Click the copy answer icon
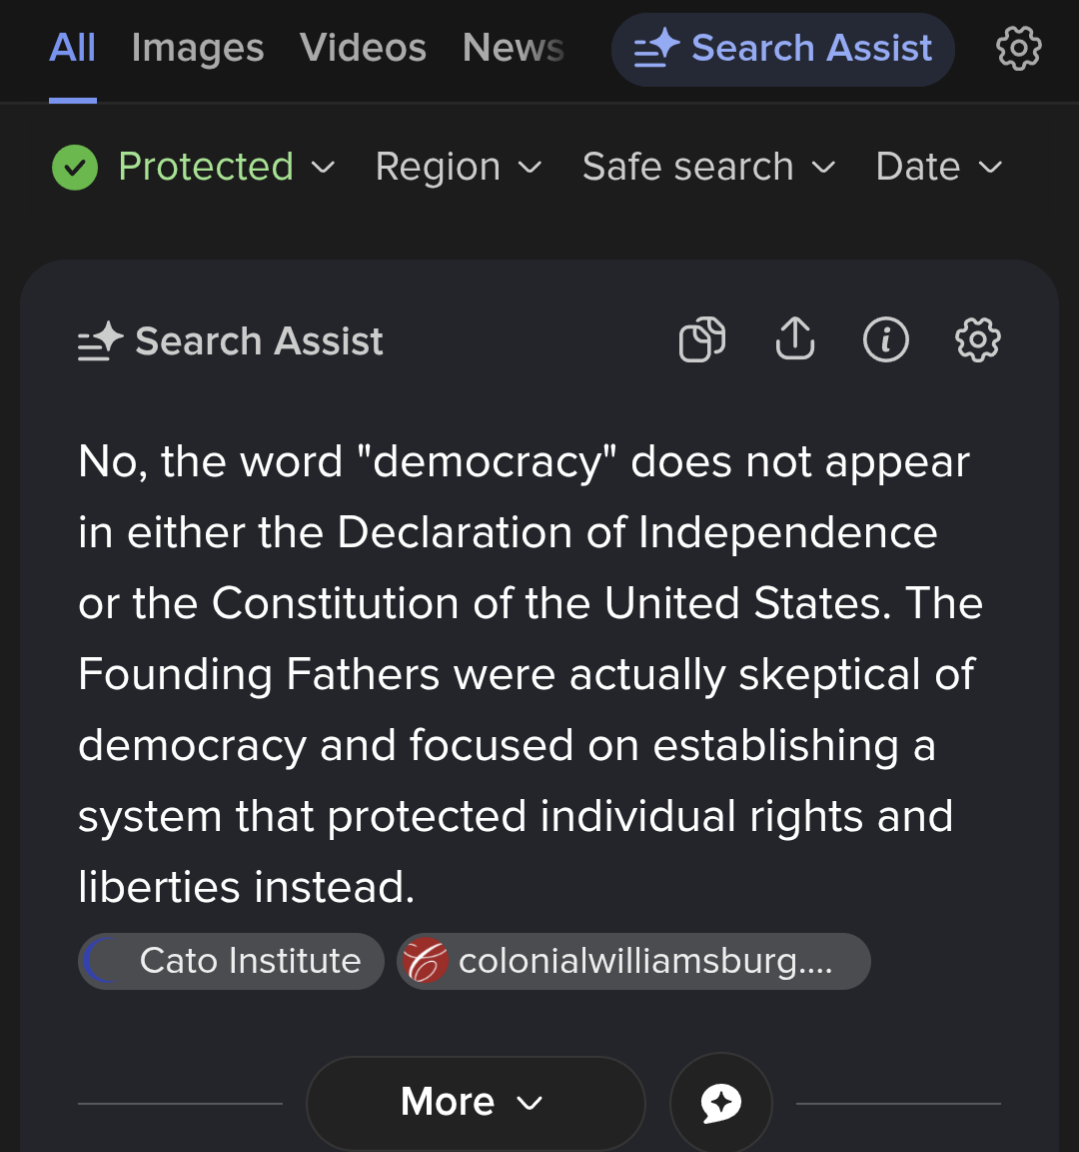This screenshot has width=1079, height=1152. pyautogui.click(x=702, y=340)
